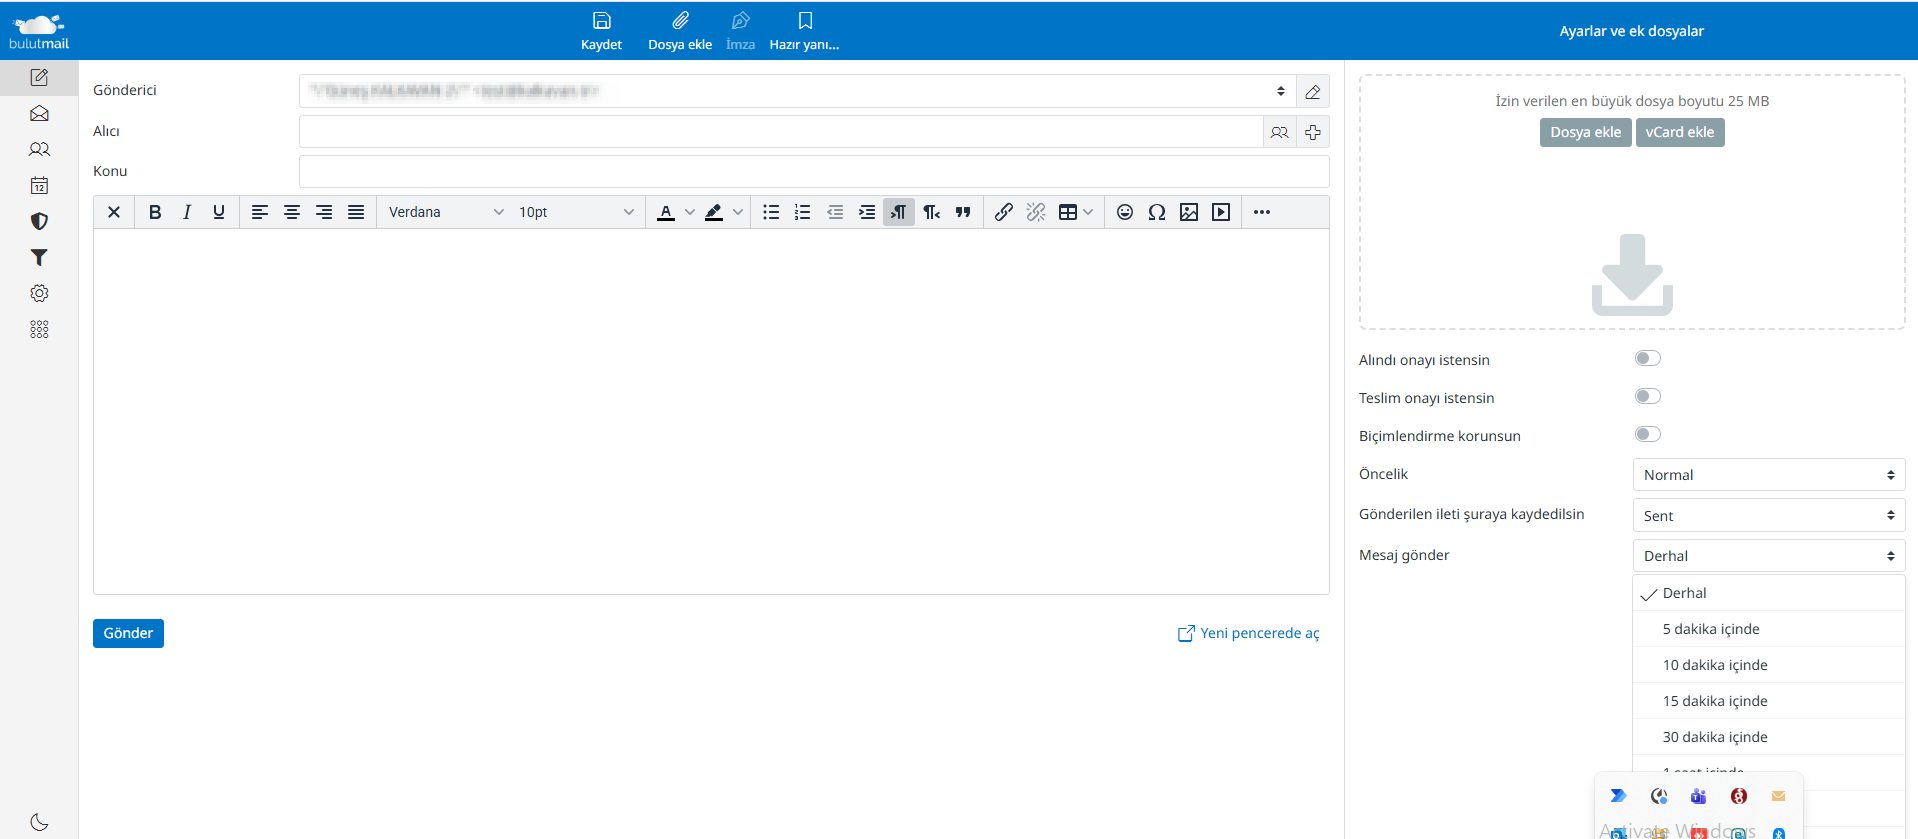Choose "30 dakika içinde" from list
Screen dimensions: 1918x839
pyautogui.click(x=1715, y=737)
